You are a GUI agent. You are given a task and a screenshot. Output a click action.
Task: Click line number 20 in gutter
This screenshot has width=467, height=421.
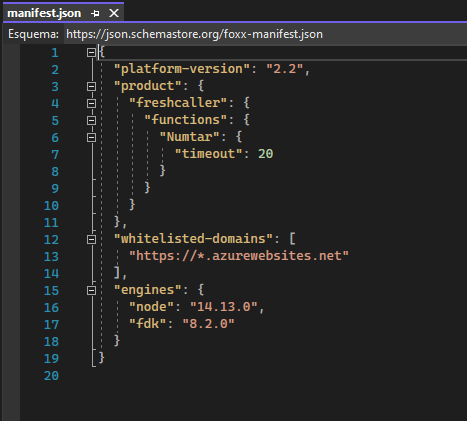[x=51, y=376]
